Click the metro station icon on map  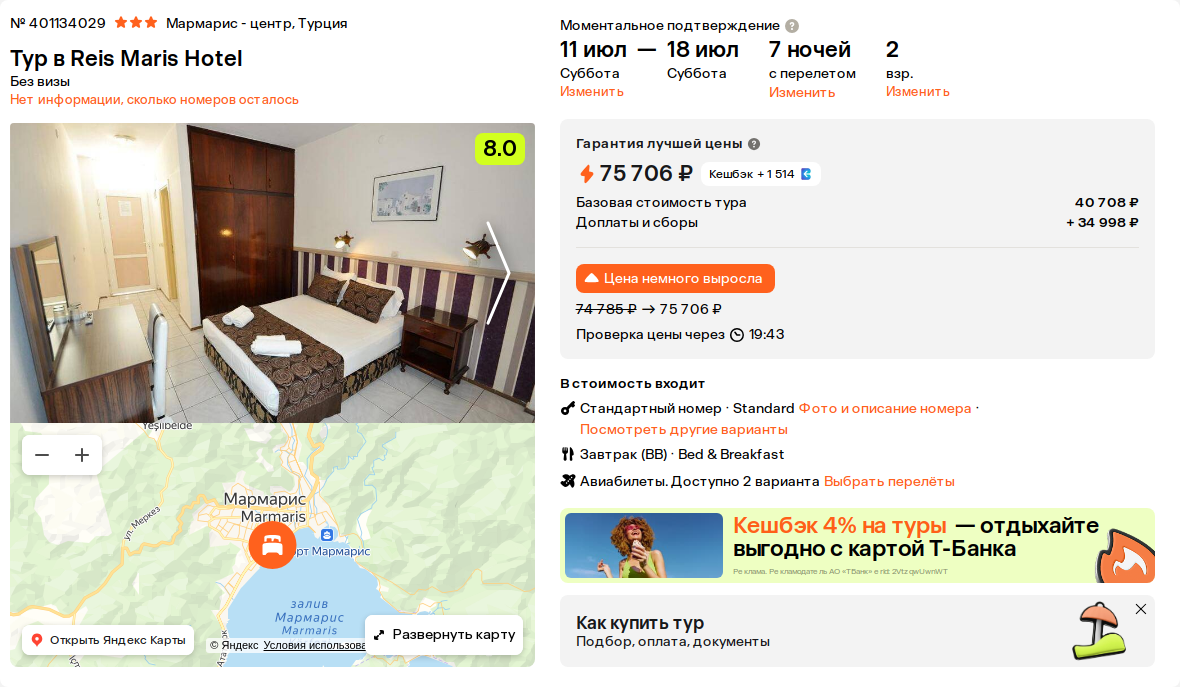point(327,535)
